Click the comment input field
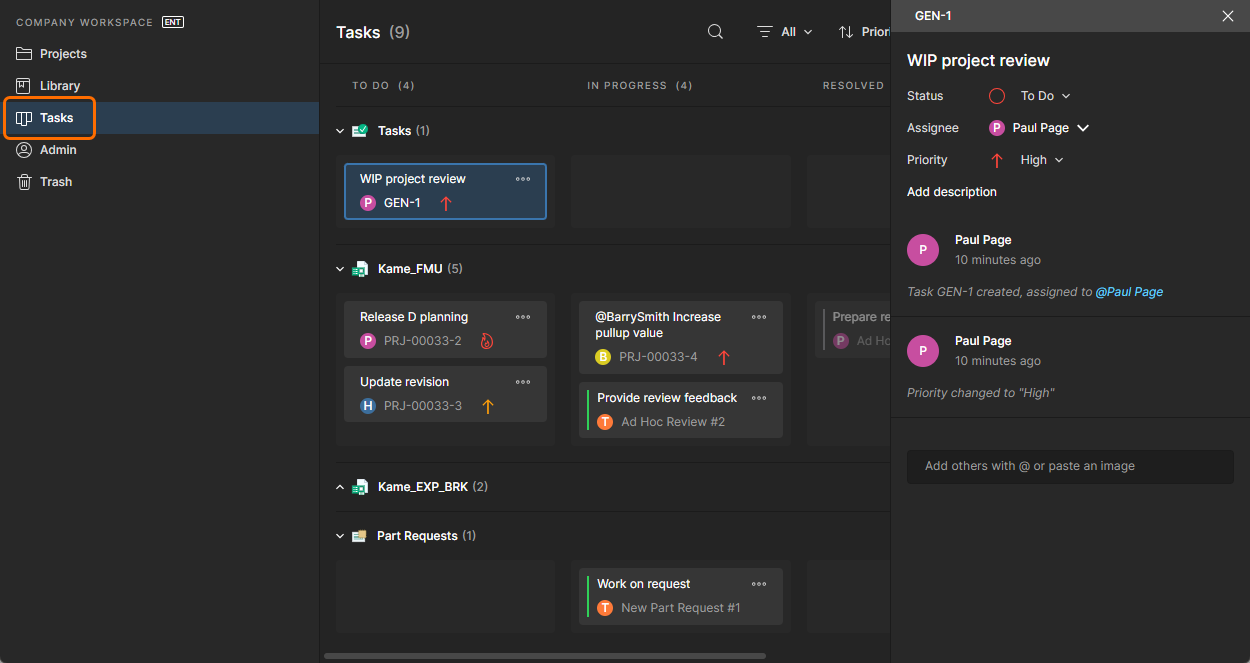Screen dimensions: 1250x663 (x=1070, y=466)
